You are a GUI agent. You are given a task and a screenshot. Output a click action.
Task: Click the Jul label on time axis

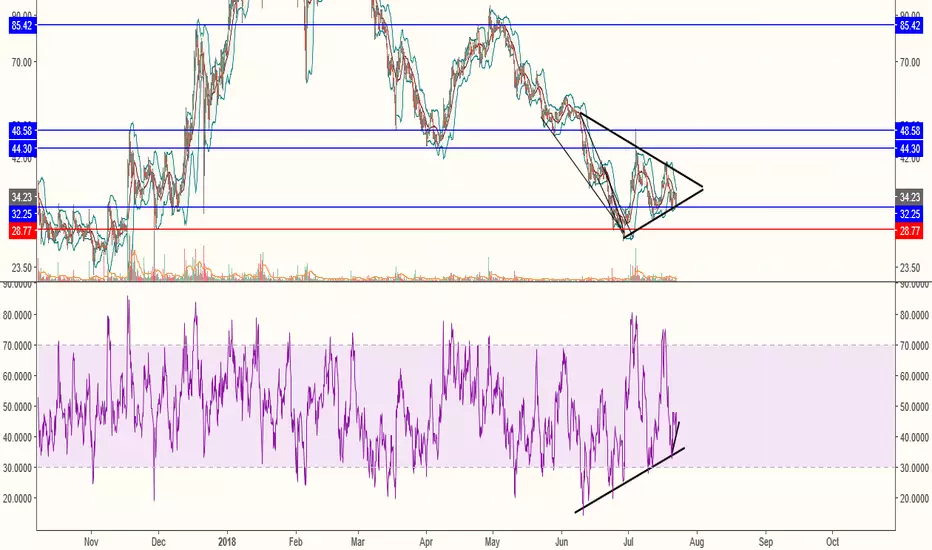(x=628, y=542)
